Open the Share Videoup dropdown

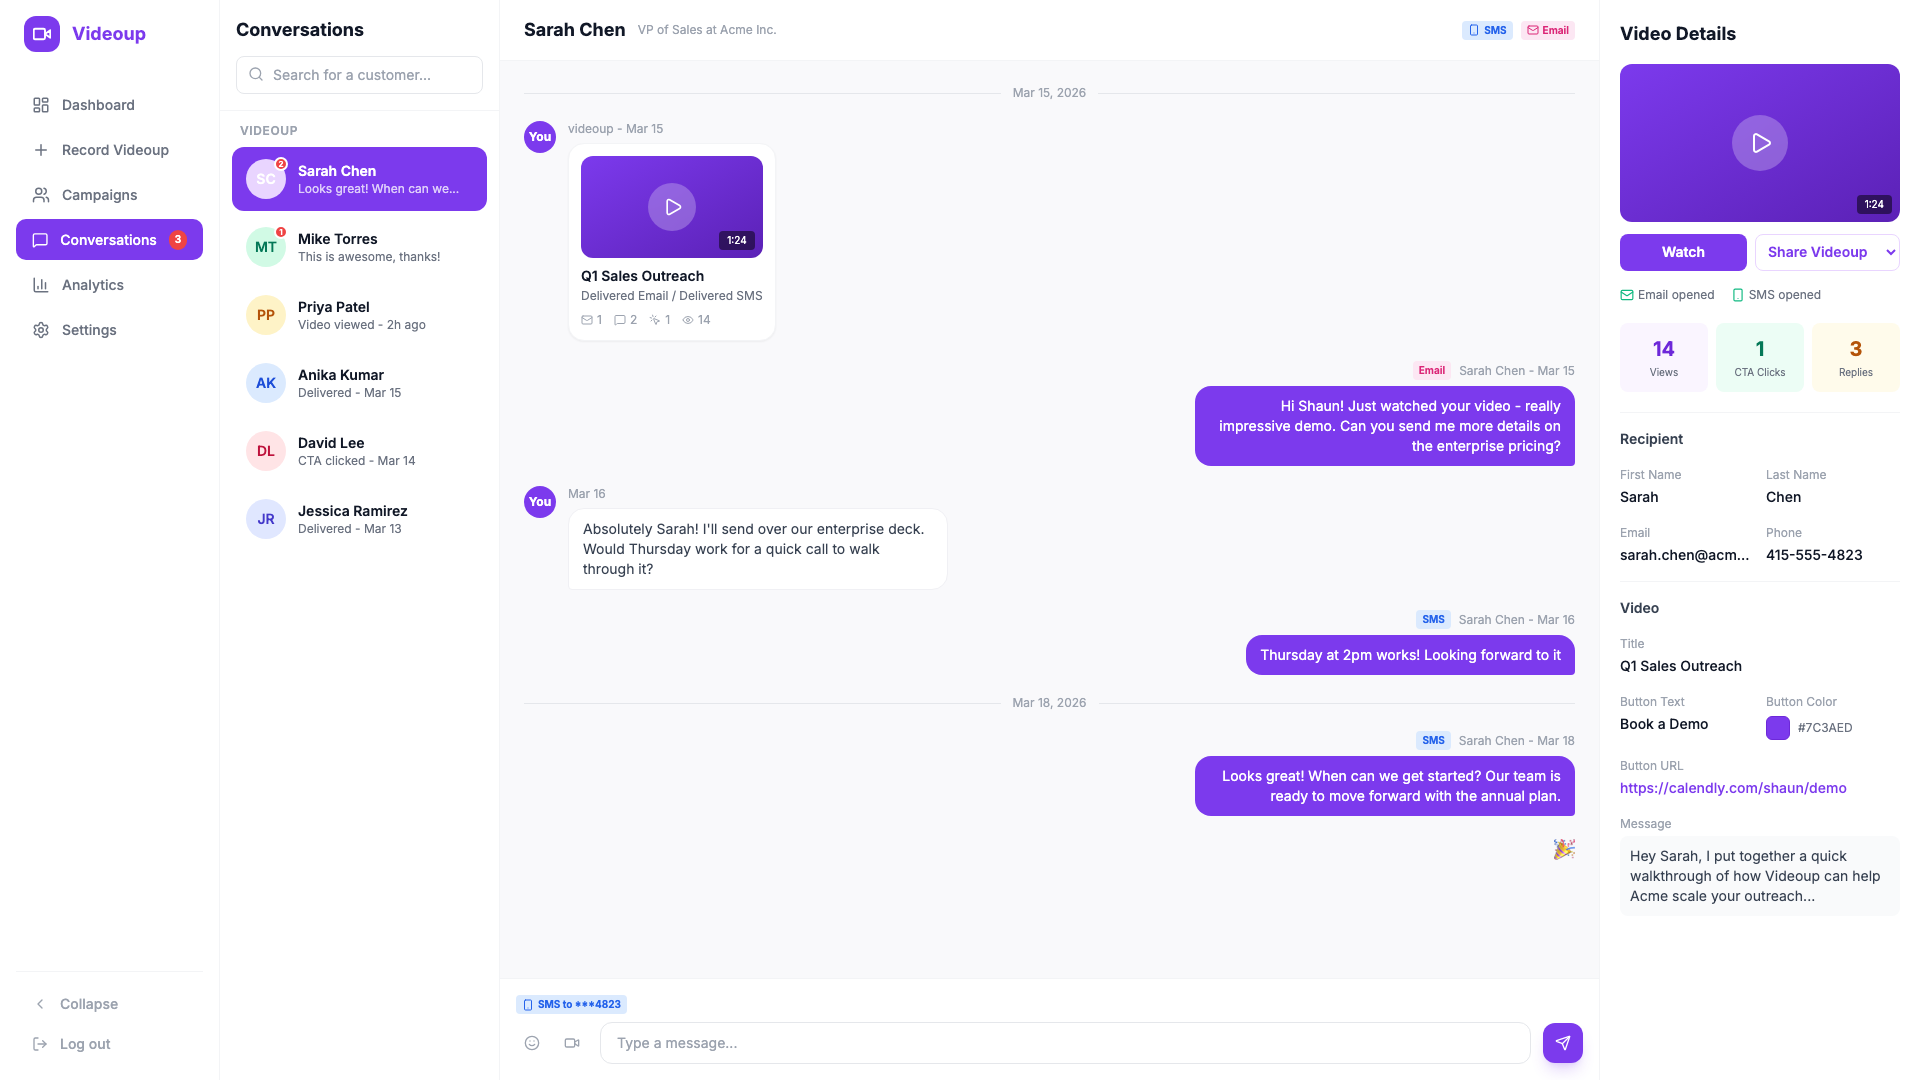coord(1826,252)
